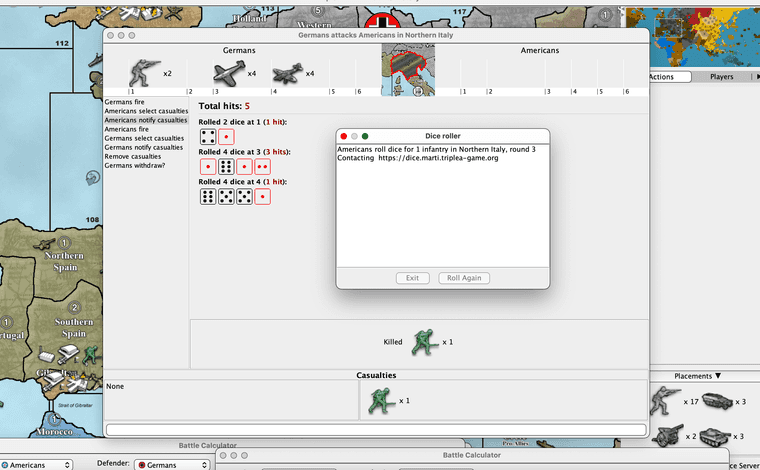Open the Germans defender dropdown in Battle Calculator
Screen dimensions: 760x470
click(172, 465)
